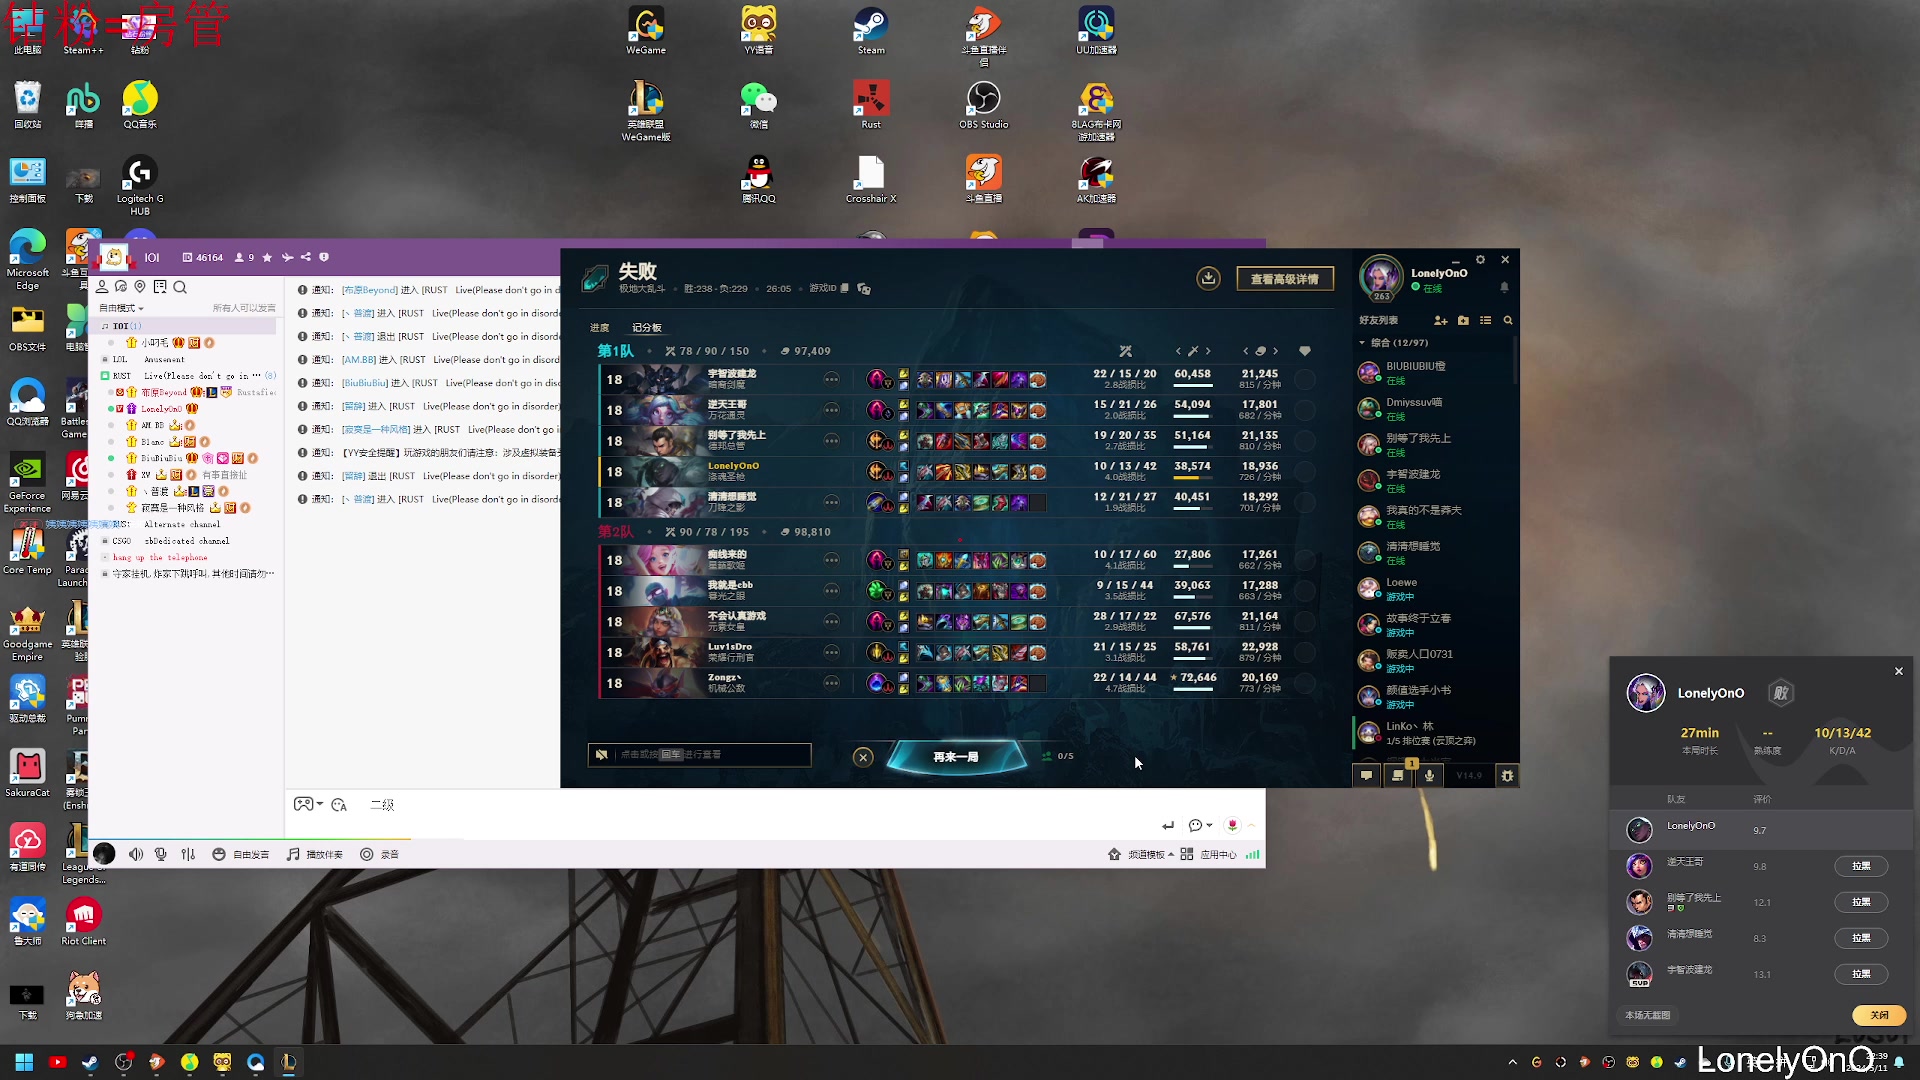Open missions icon with badge 1
The width and height of the screenshot is (1920, 1080).
[1398, 775]
